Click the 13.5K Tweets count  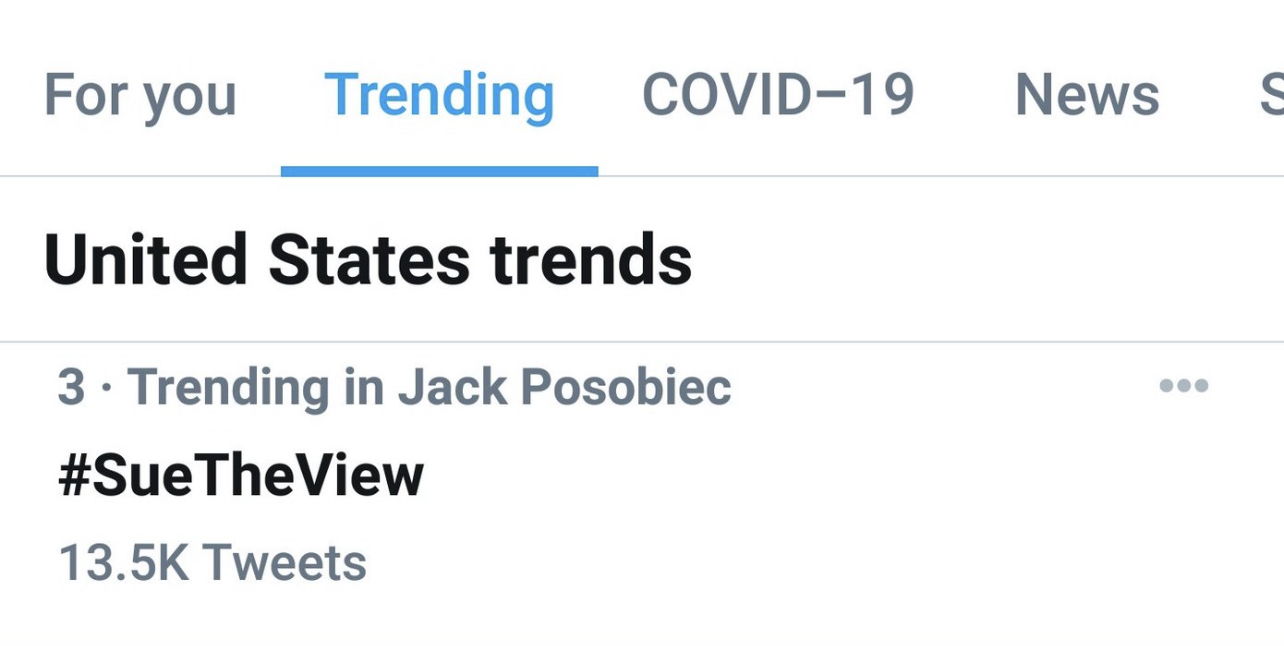pos(212,563)
